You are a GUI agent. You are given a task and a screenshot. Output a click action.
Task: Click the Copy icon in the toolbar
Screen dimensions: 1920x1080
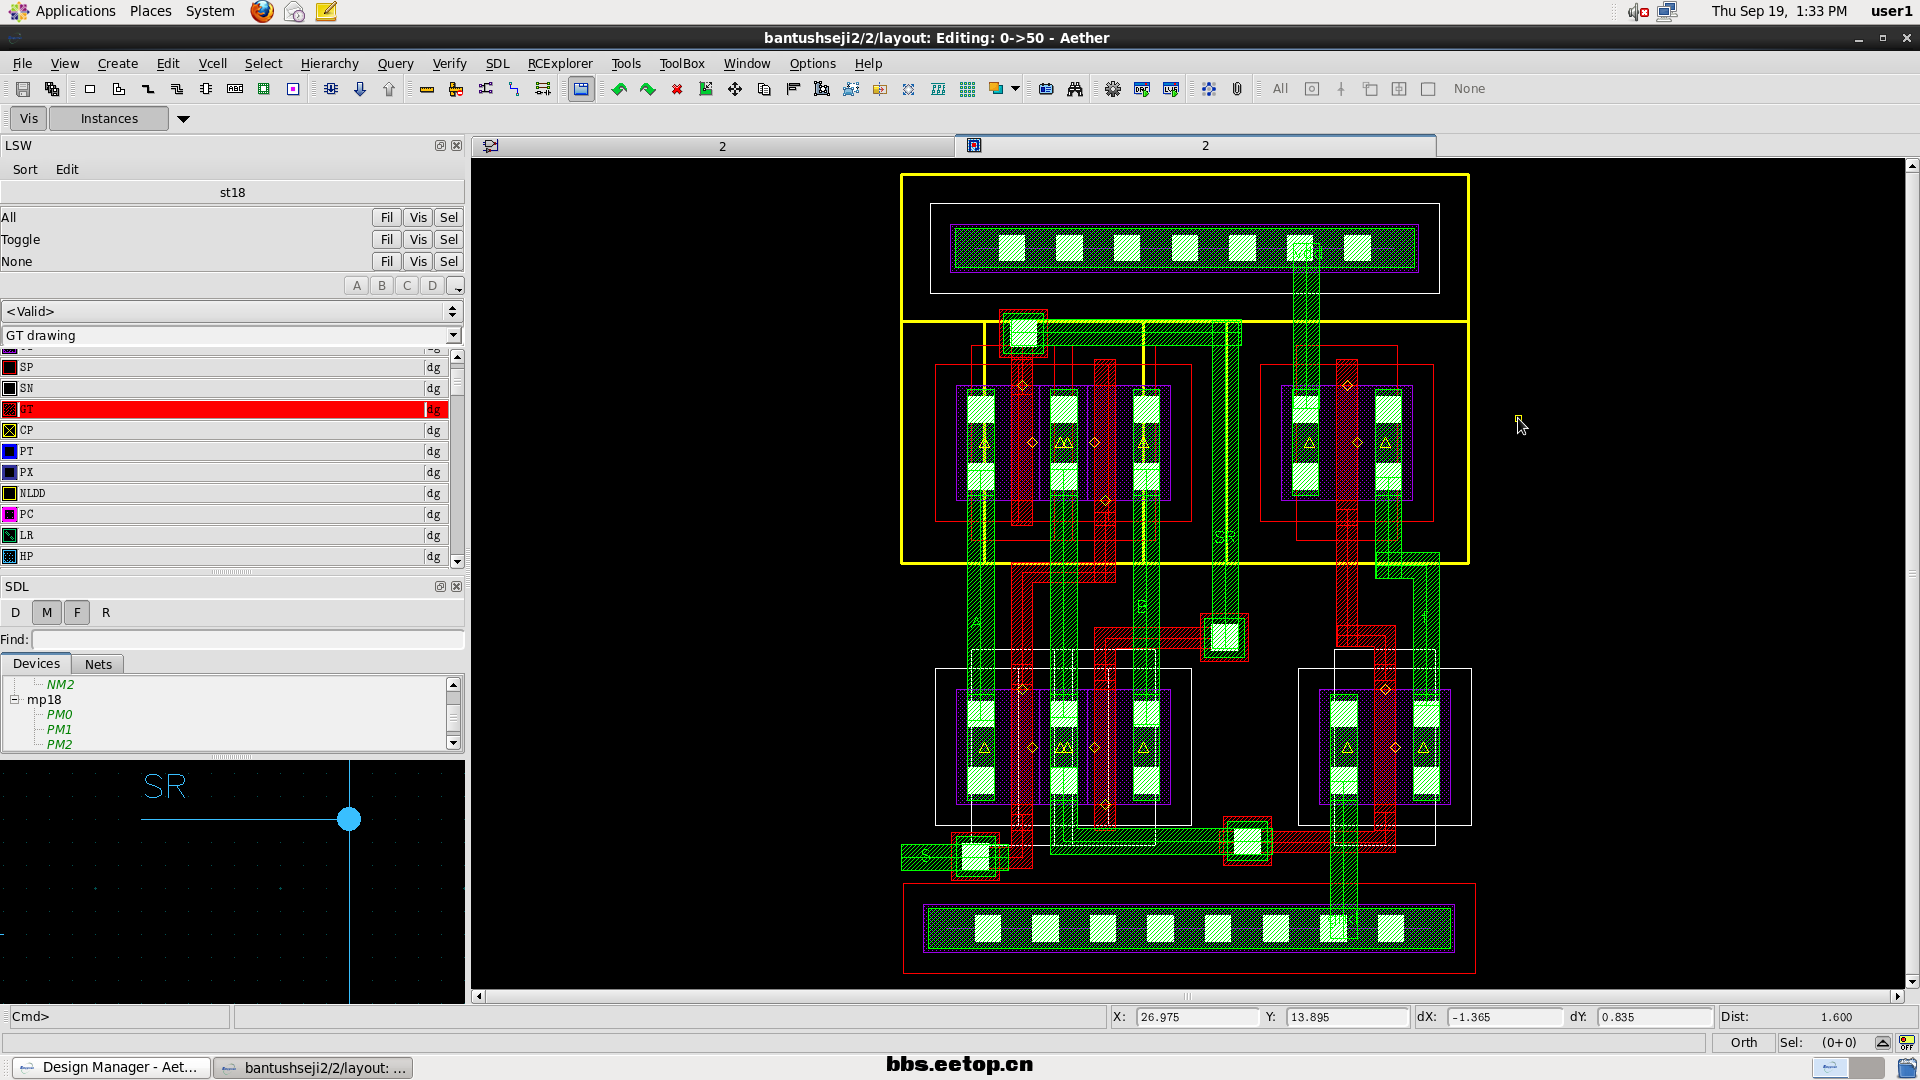tap(764, 89)
